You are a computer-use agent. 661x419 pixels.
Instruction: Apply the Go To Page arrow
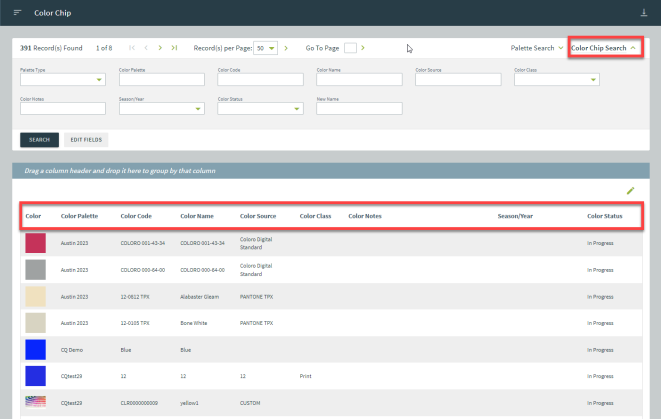(363, 48)
